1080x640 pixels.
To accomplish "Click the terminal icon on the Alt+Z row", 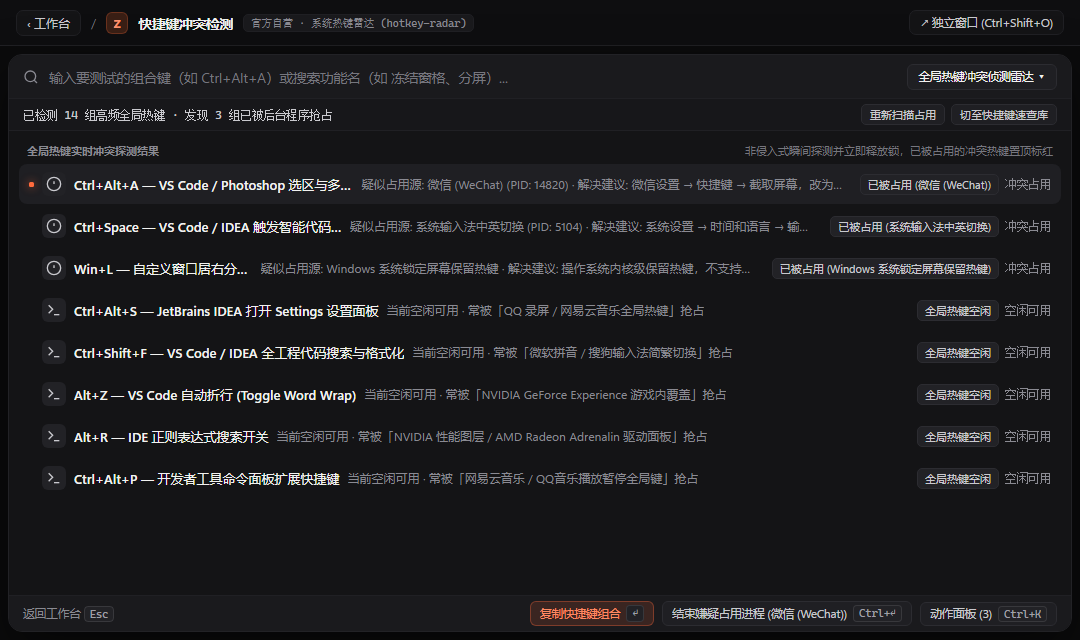I will (x=54, y=394).
